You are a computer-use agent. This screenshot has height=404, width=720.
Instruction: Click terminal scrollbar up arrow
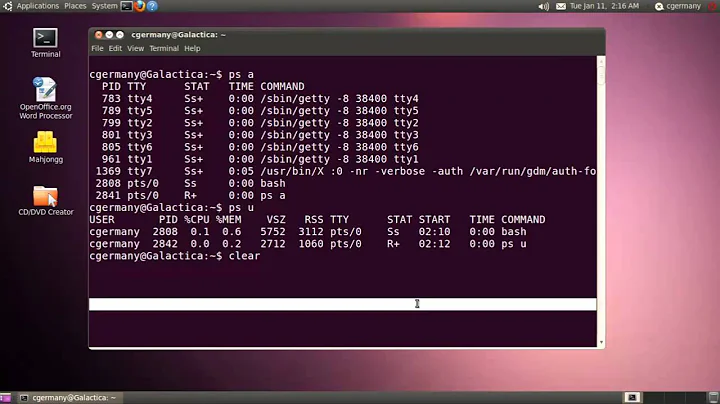pyautogui.click(x=601, y=61)
